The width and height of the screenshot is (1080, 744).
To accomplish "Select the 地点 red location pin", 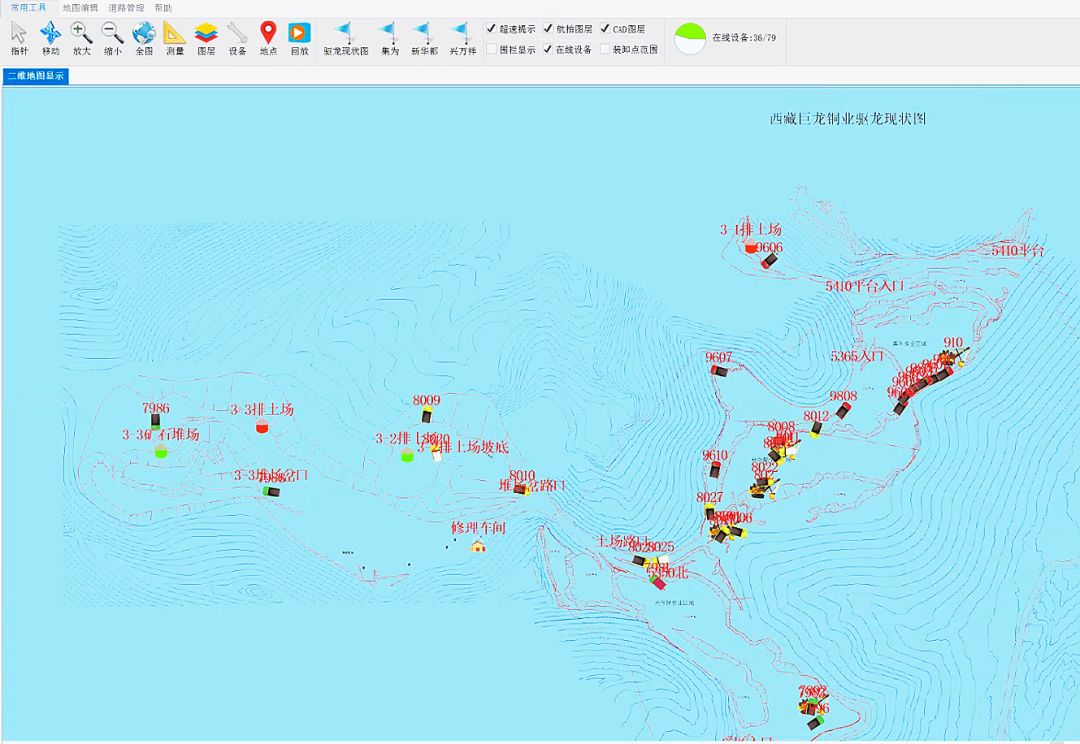I will coord(269,39).
